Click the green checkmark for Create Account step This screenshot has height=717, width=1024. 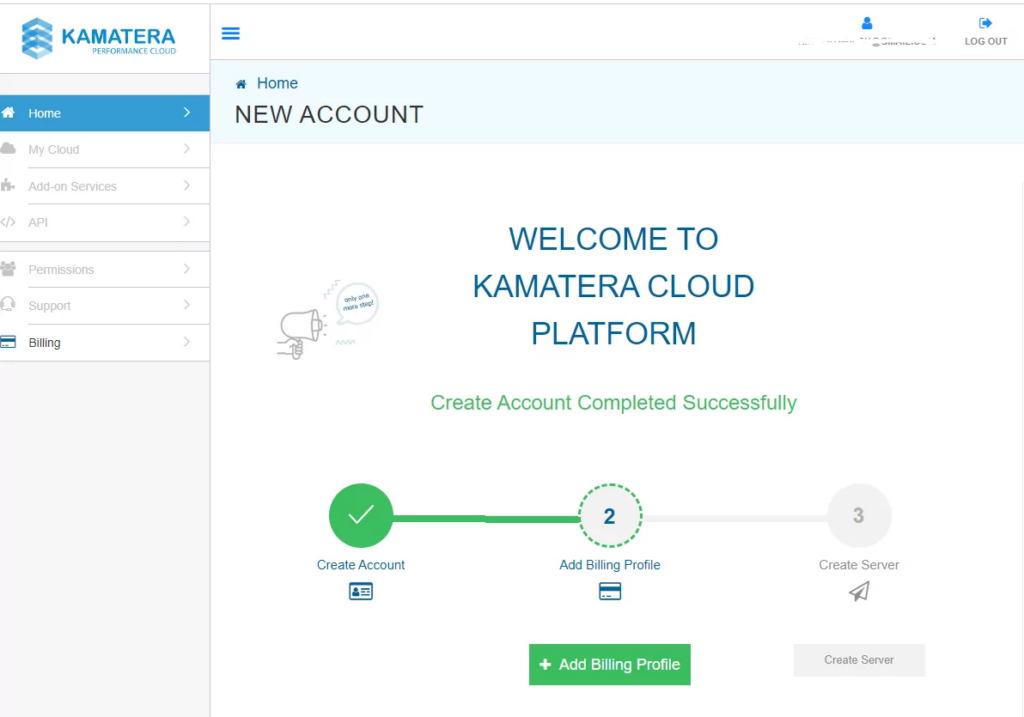361,515
